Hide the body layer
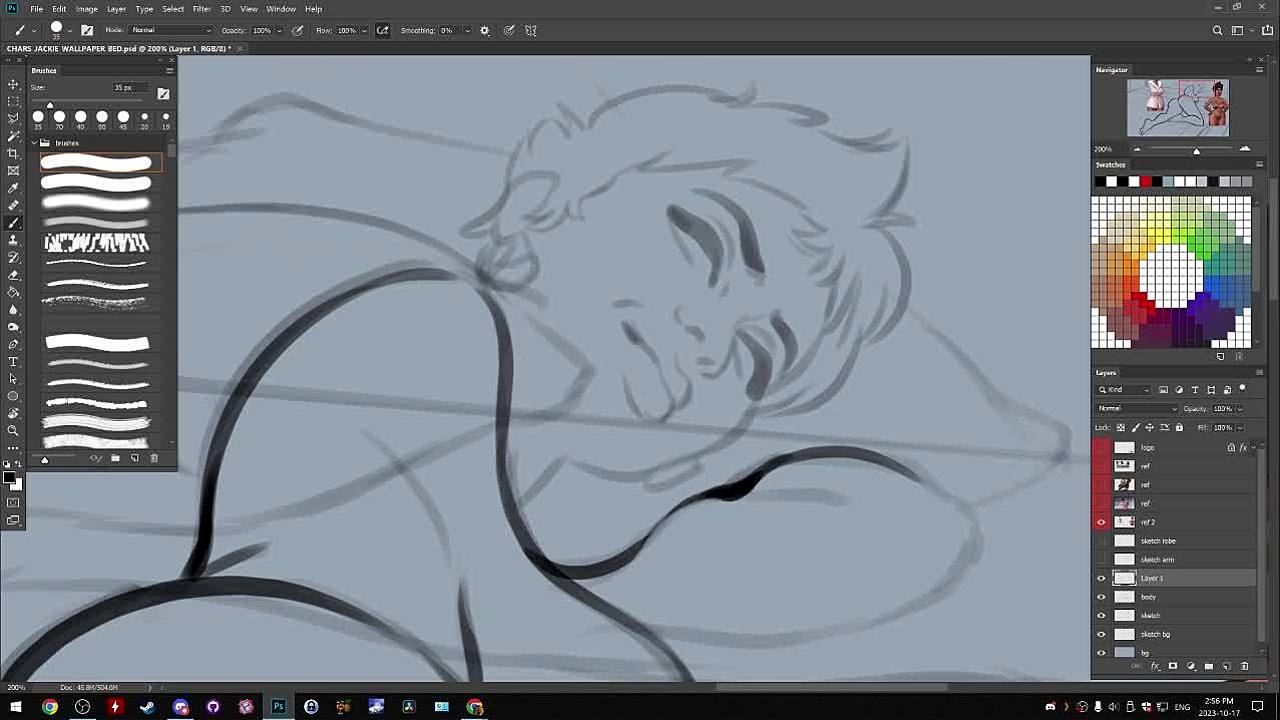 (1101, 597)
